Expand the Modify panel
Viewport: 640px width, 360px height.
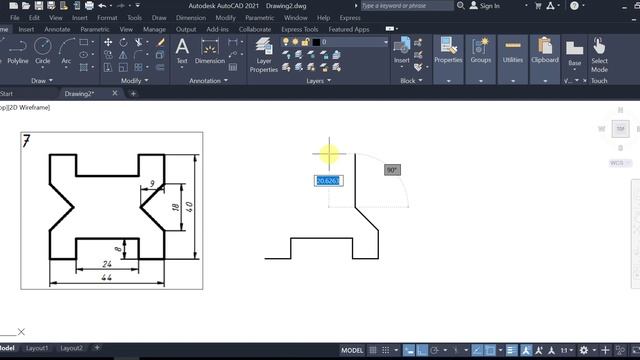(135, 81)
